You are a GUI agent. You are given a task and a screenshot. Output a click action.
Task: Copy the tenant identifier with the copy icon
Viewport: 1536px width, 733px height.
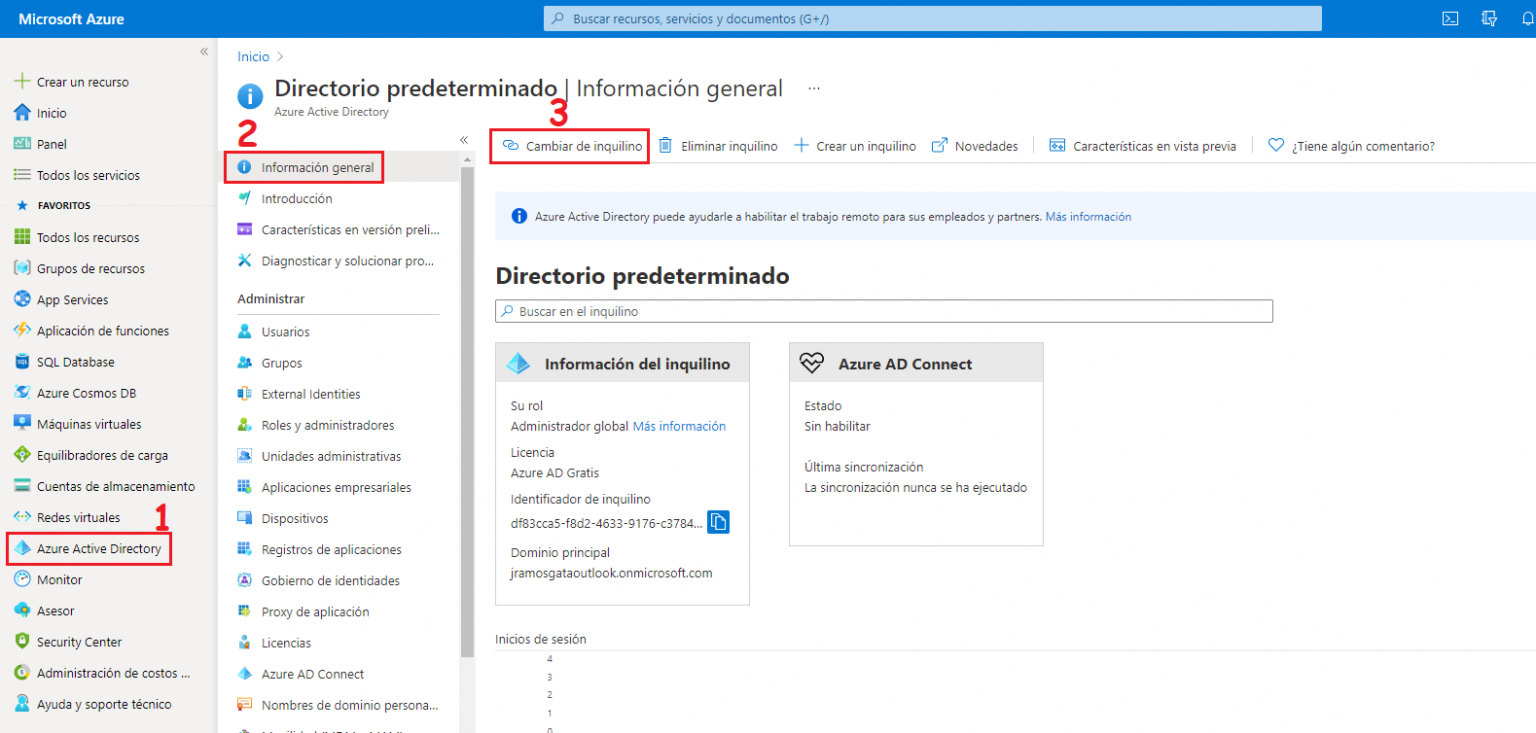point(718,521)
